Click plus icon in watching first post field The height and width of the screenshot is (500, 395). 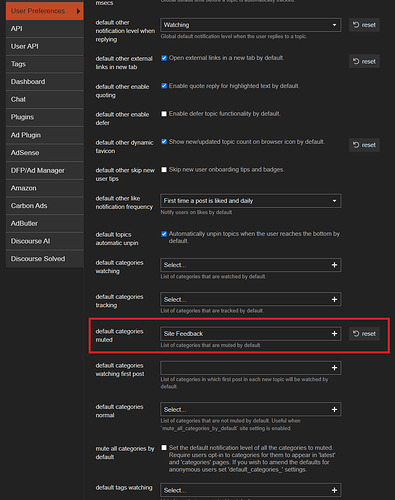334,368
